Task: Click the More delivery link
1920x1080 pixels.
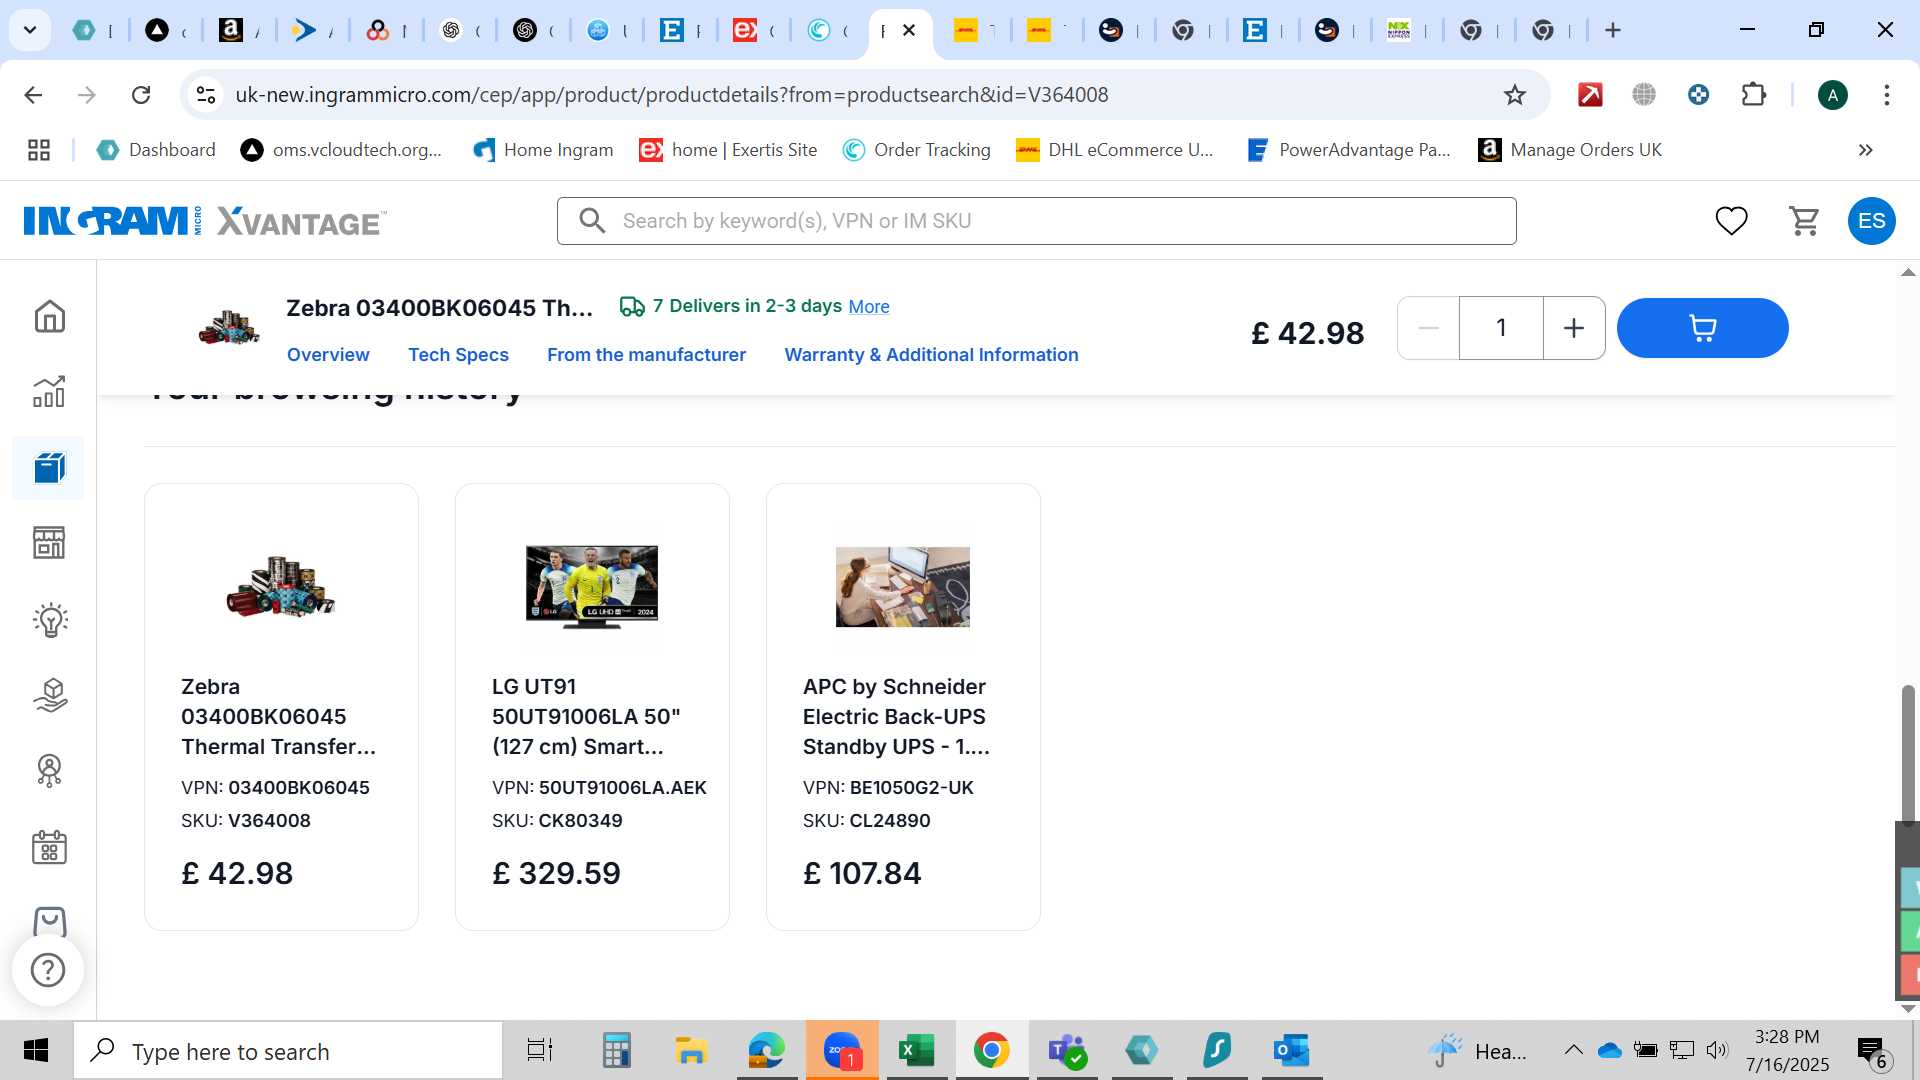Action: point(869,307)
